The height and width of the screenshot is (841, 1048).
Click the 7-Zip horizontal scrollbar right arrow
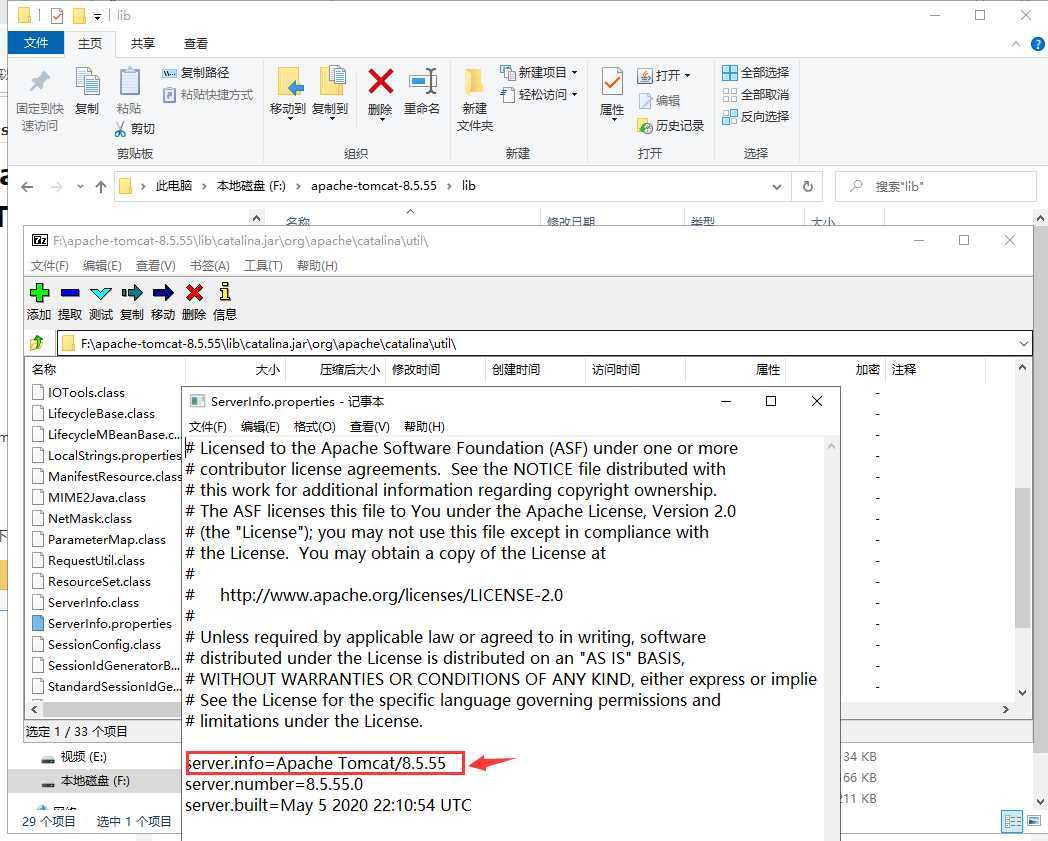[x=1006, y=709]
